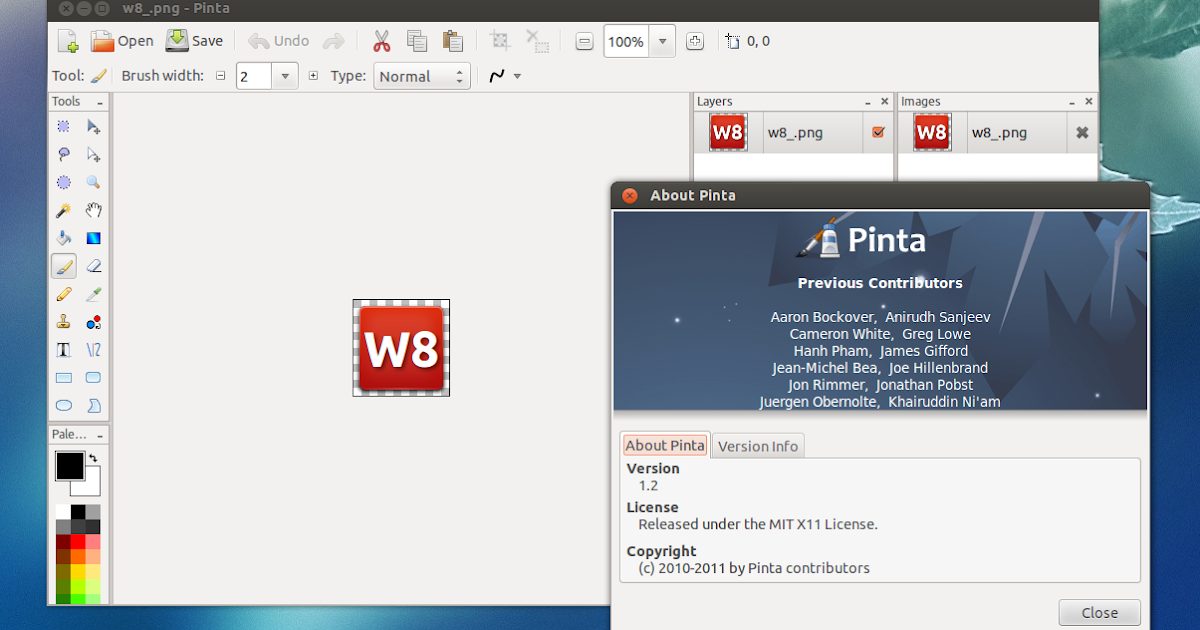Image resolution: width=1200 pixels, height=630 pixels.
Task: Open the zoom level dropdown
Action: point(662,41)
